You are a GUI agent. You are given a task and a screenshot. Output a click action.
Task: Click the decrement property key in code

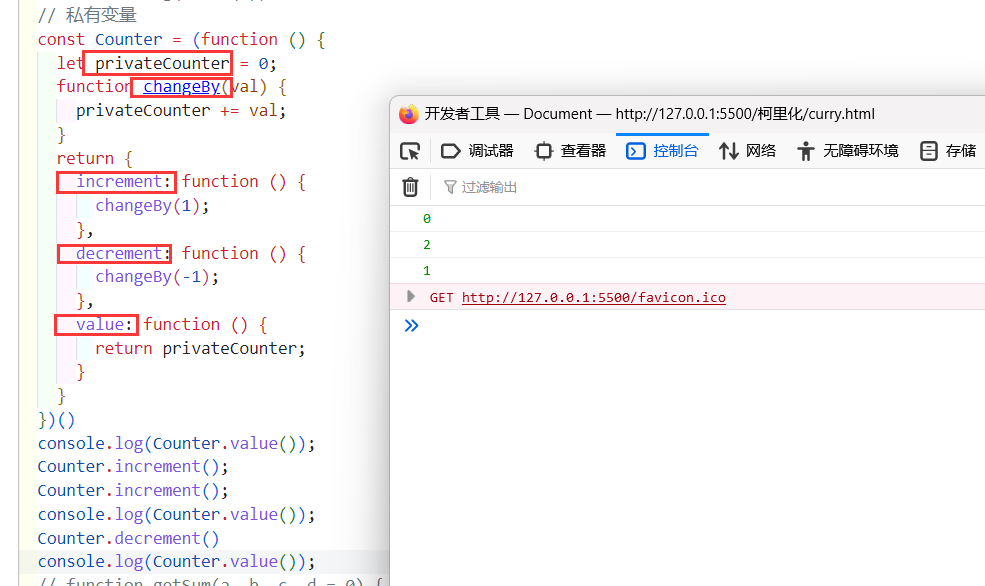pyautogui.click(x=119, y=253)
